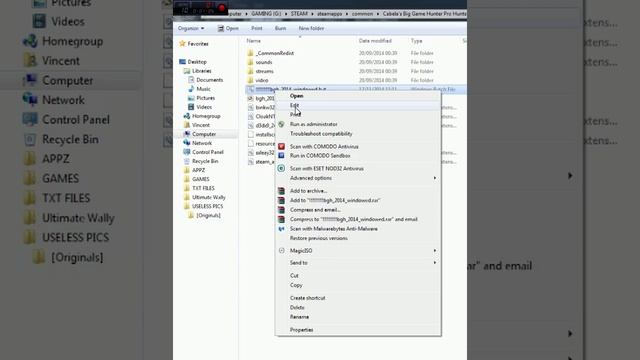Go to STEAM in the address bar

299,14
